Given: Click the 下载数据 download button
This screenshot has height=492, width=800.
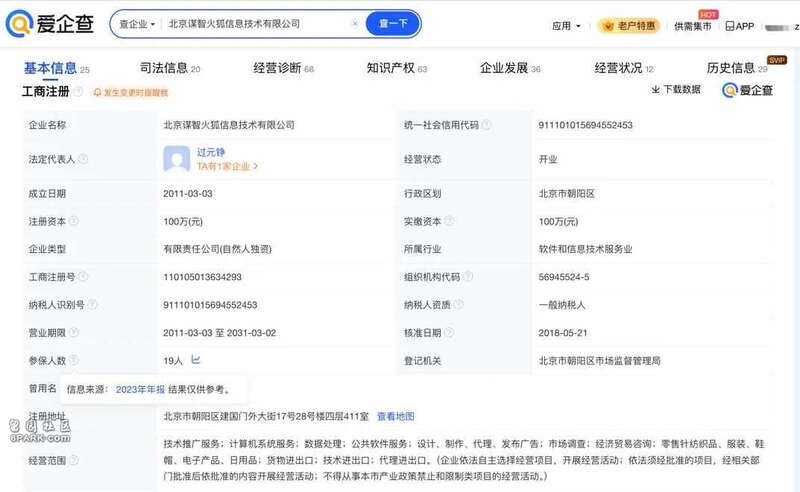Looking at the screenshot, I should point(676,90).
